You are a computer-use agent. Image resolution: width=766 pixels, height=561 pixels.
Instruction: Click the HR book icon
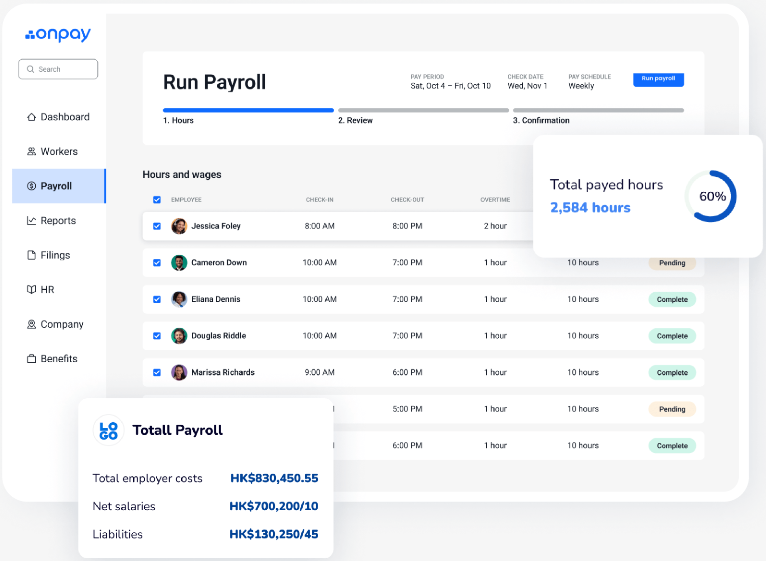coord(32,290)
